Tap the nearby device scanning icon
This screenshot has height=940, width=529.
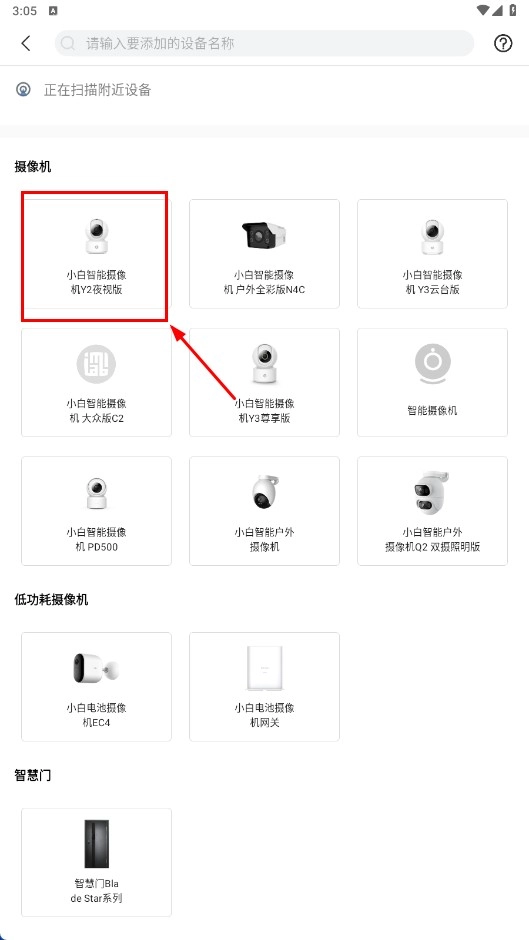coord(23,90)
